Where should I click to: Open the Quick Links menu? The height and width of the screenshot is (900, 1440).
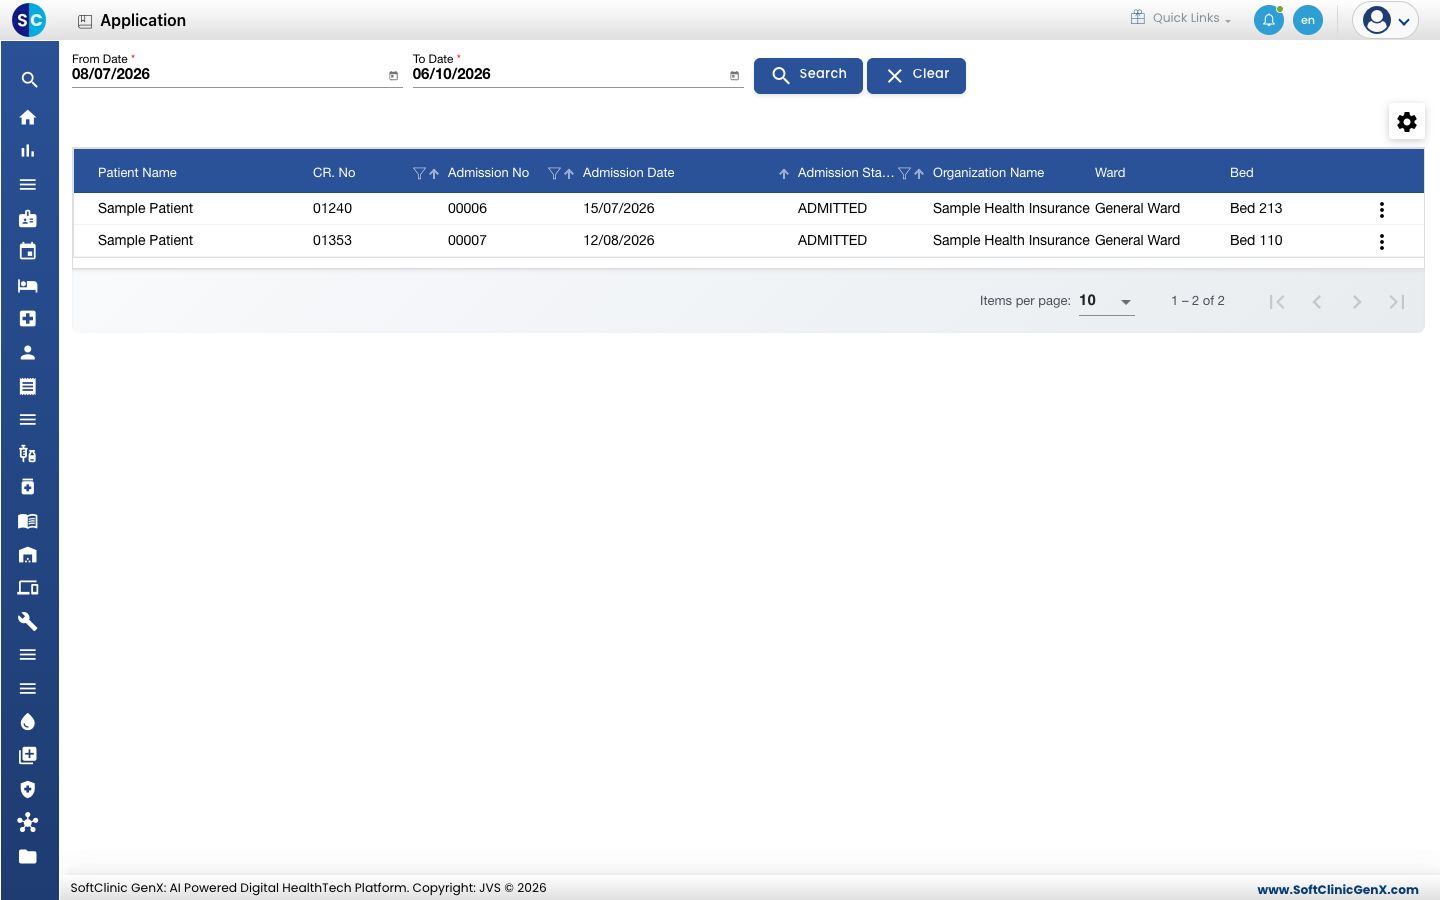[1181, 18]
